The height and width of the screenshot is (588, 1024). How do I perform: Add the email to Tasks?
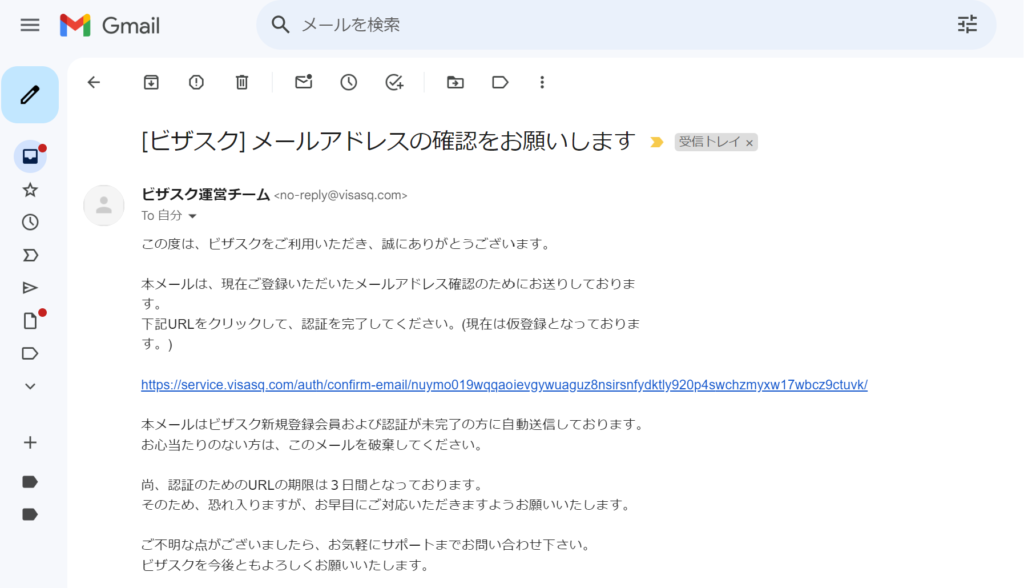coord(394,82)
